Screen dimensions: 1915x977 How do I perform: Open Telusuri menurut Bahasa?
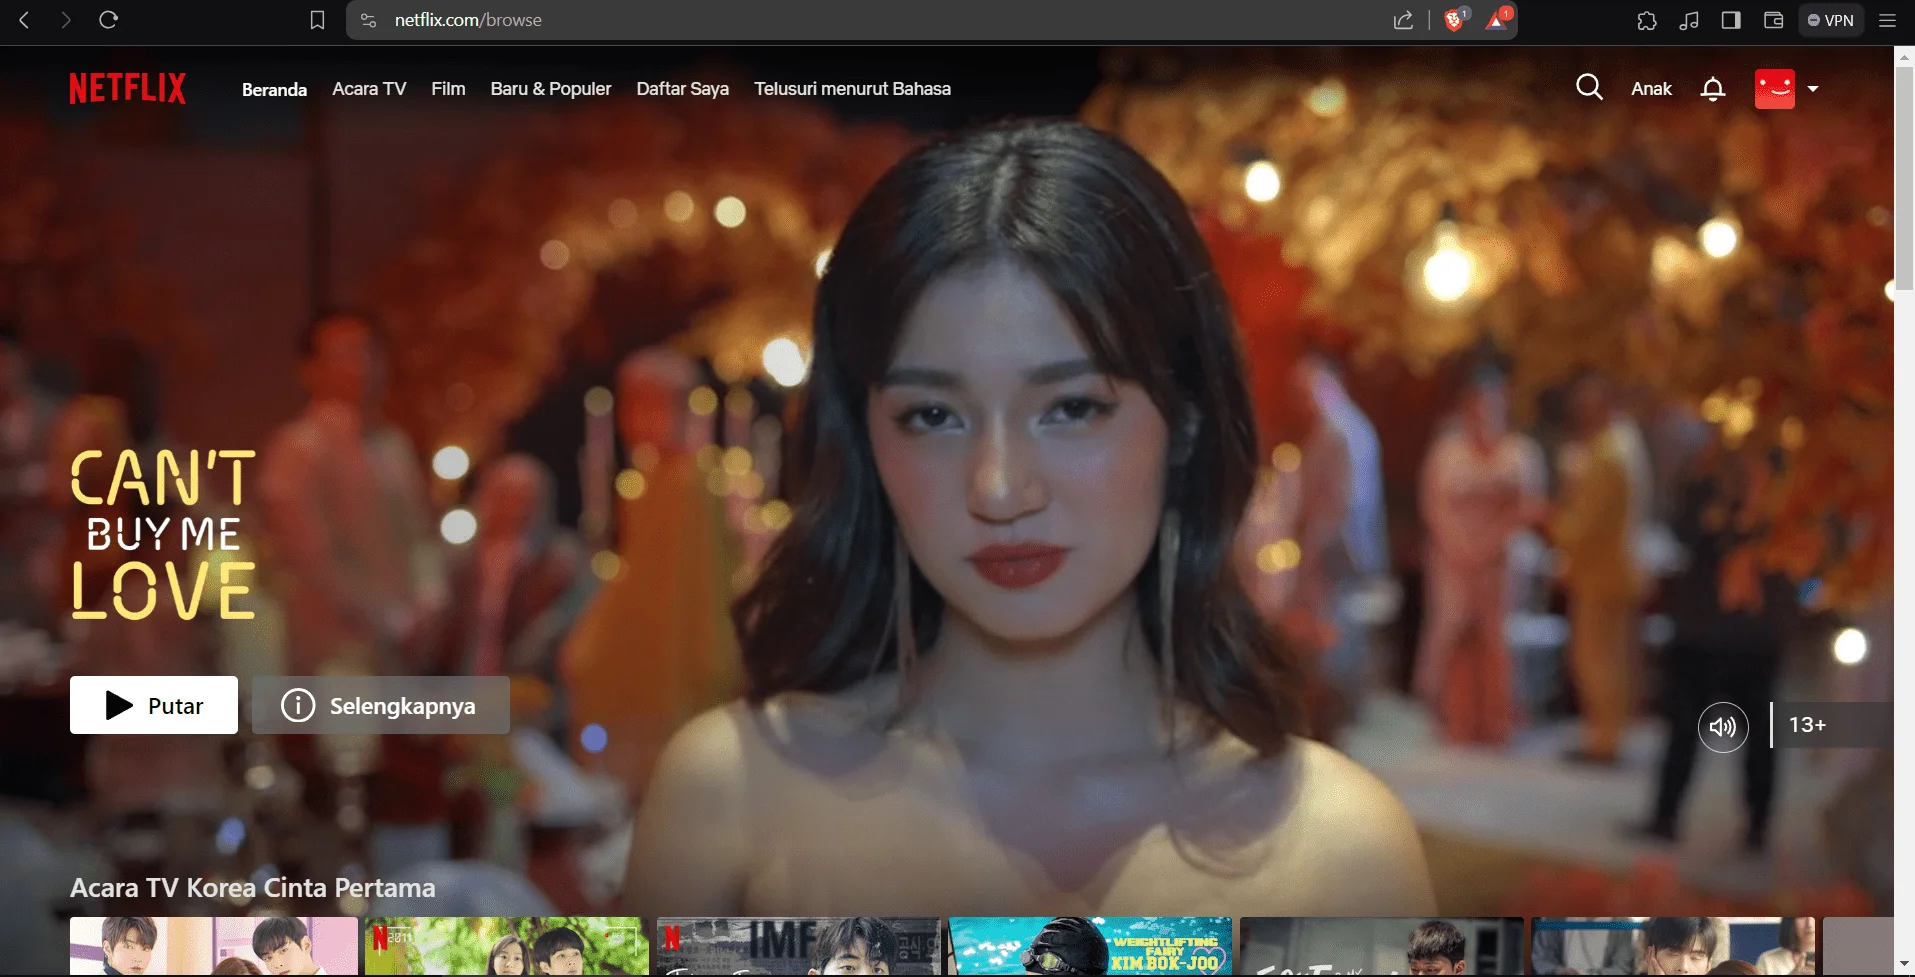click(x=852, y=89)
